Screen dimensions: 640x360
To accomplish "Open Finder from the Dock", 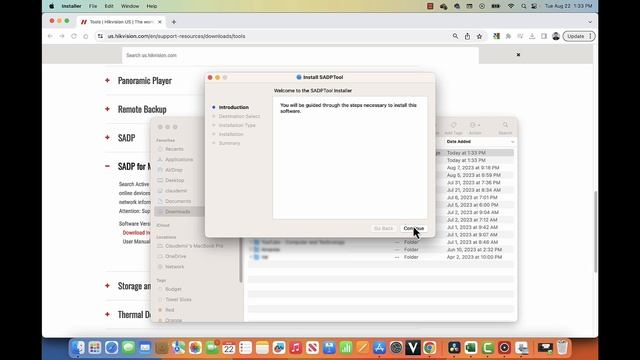I will 78,348.
